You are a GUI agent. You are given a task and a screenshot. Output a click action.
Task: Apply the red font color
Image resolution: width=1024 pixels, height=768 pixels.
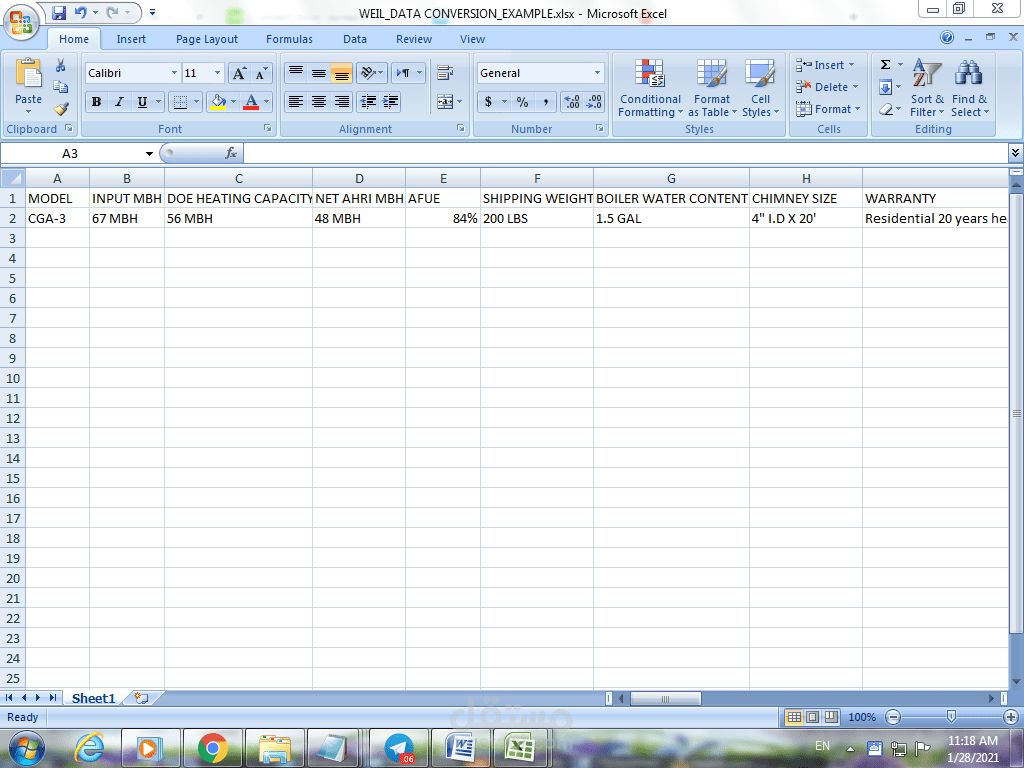coord(251,102)
